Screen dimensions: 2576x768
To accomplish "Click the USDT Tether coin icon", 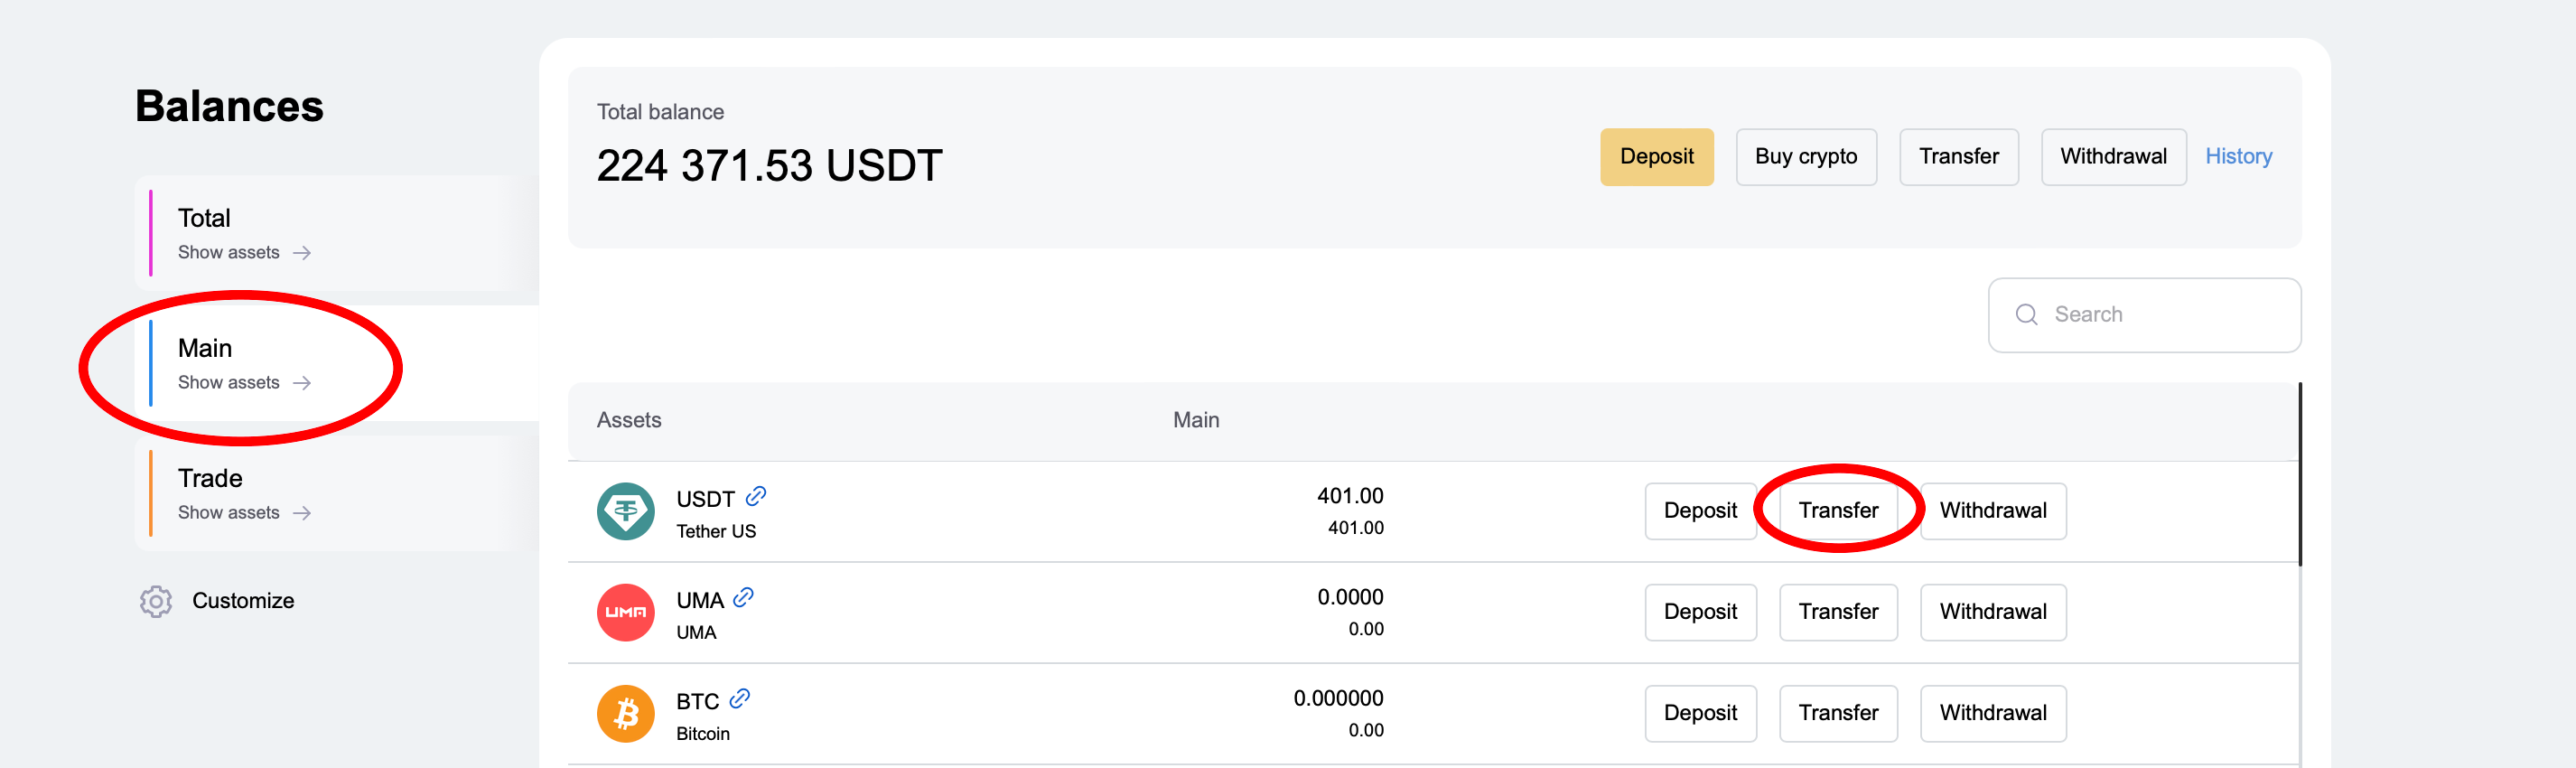I will coord(625,511).
